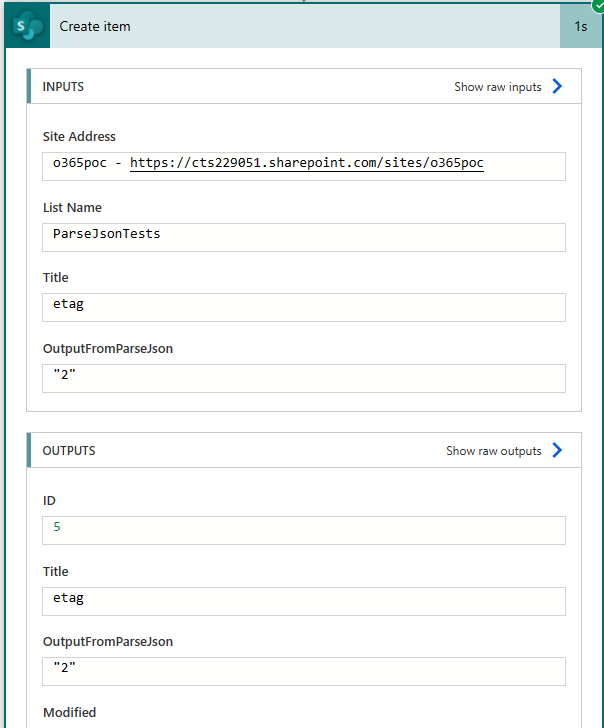Click the Show raw outputs link
Image resolution: width=604 pixels, height=728 pixels.
(494, 451)
